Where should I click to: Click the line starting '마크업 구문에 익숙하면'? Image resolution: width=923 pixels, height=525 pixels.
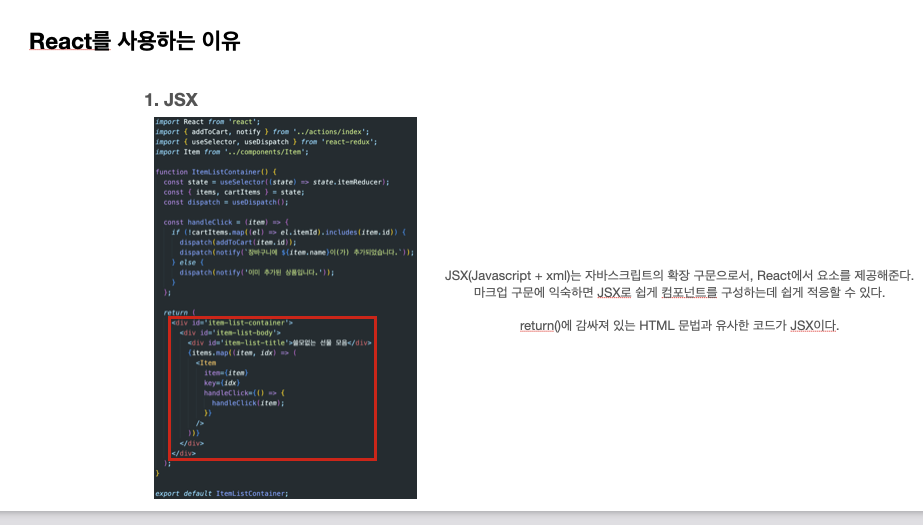coord(679,293)
